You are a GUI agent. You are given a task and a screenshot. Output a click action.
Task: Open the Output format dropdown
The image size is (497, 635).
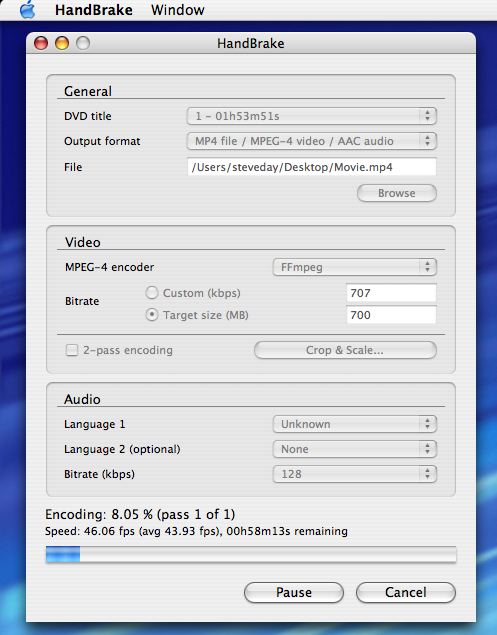pos(311,141)
